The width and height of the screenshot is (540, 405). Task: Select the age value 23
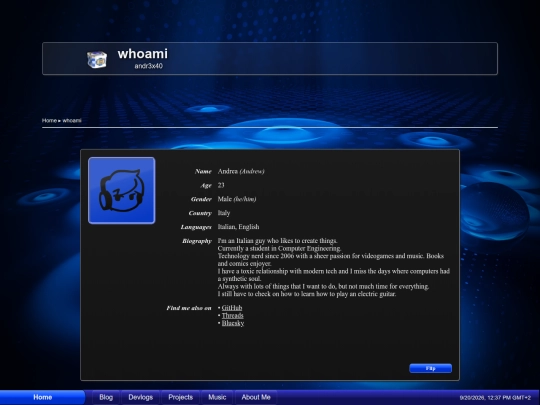coord(221,185)
